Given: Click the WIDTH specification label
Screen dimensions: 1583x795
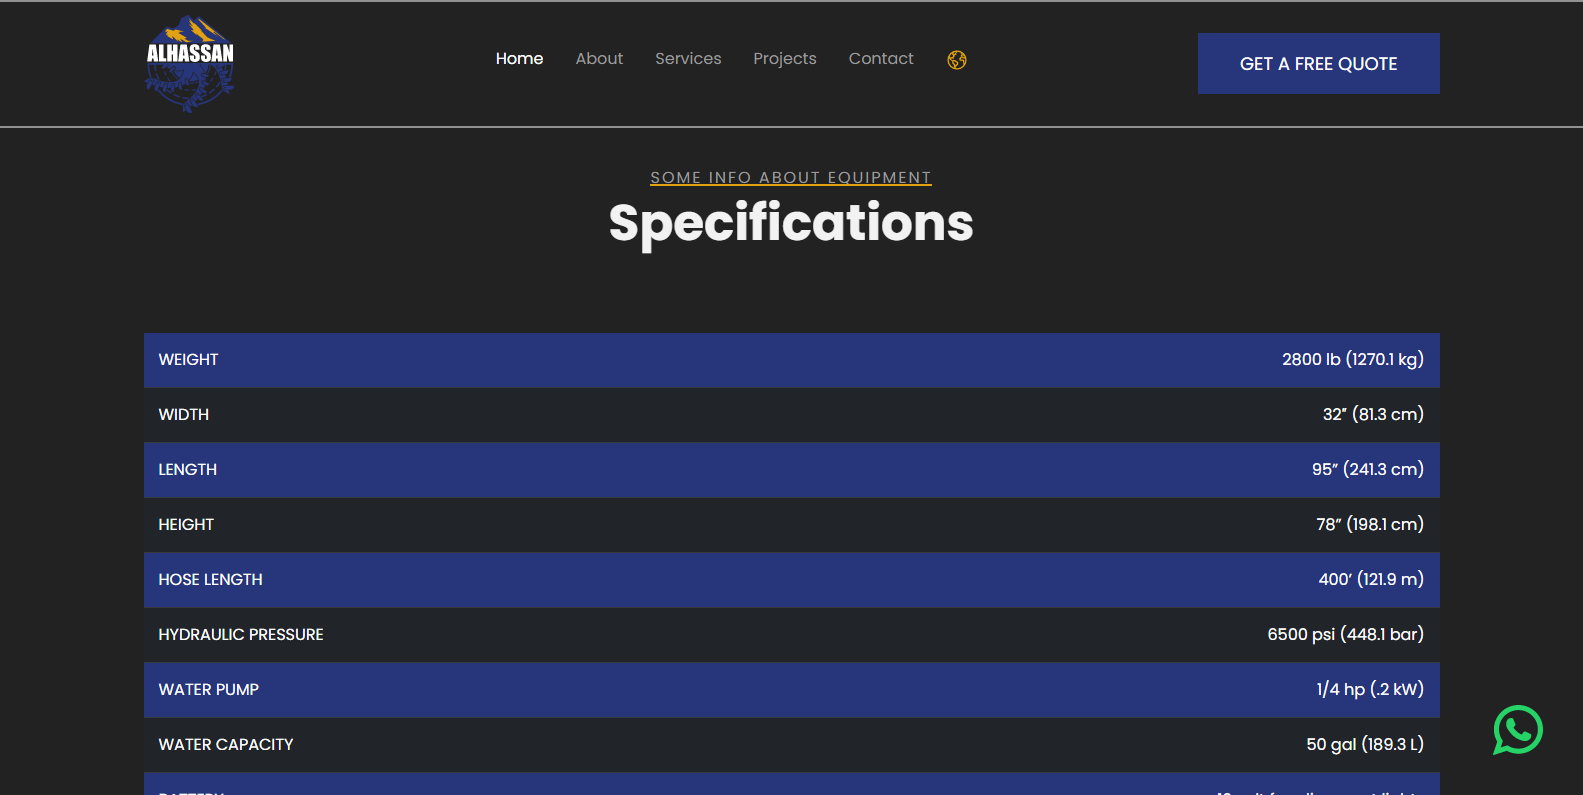Looking at the screenshot, I should (x=184, y=415).
